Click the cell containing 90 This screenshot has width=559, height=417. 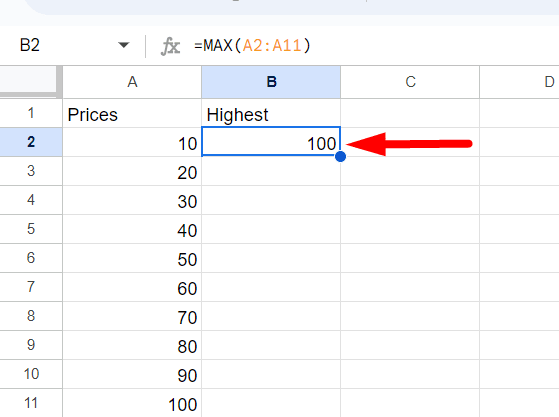[x=132, y=374]
